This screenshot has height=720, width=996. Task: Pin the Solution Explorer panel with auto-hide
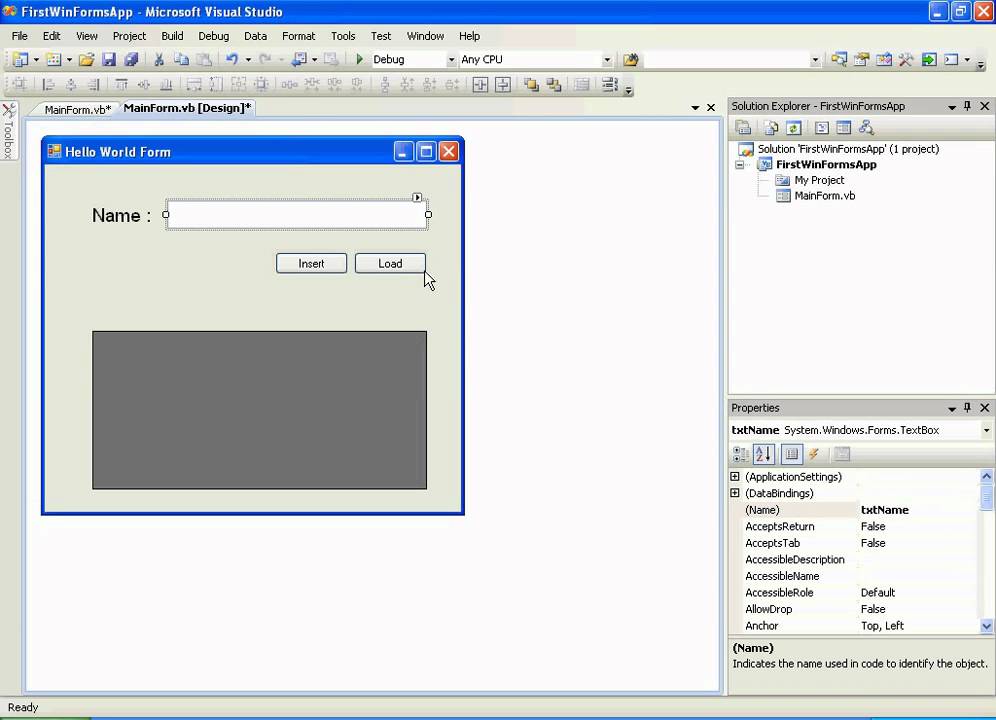click(967, 106)
